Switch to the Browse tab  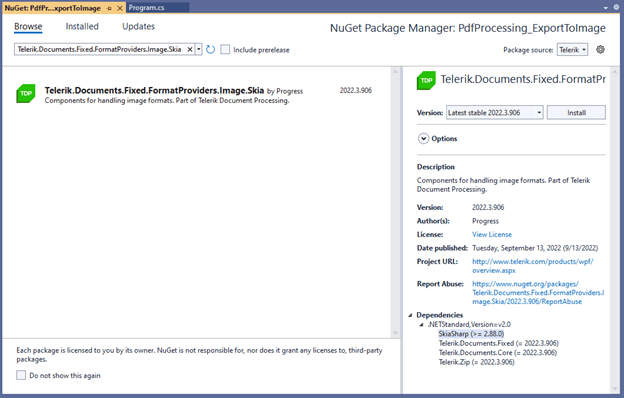point(28,26)
